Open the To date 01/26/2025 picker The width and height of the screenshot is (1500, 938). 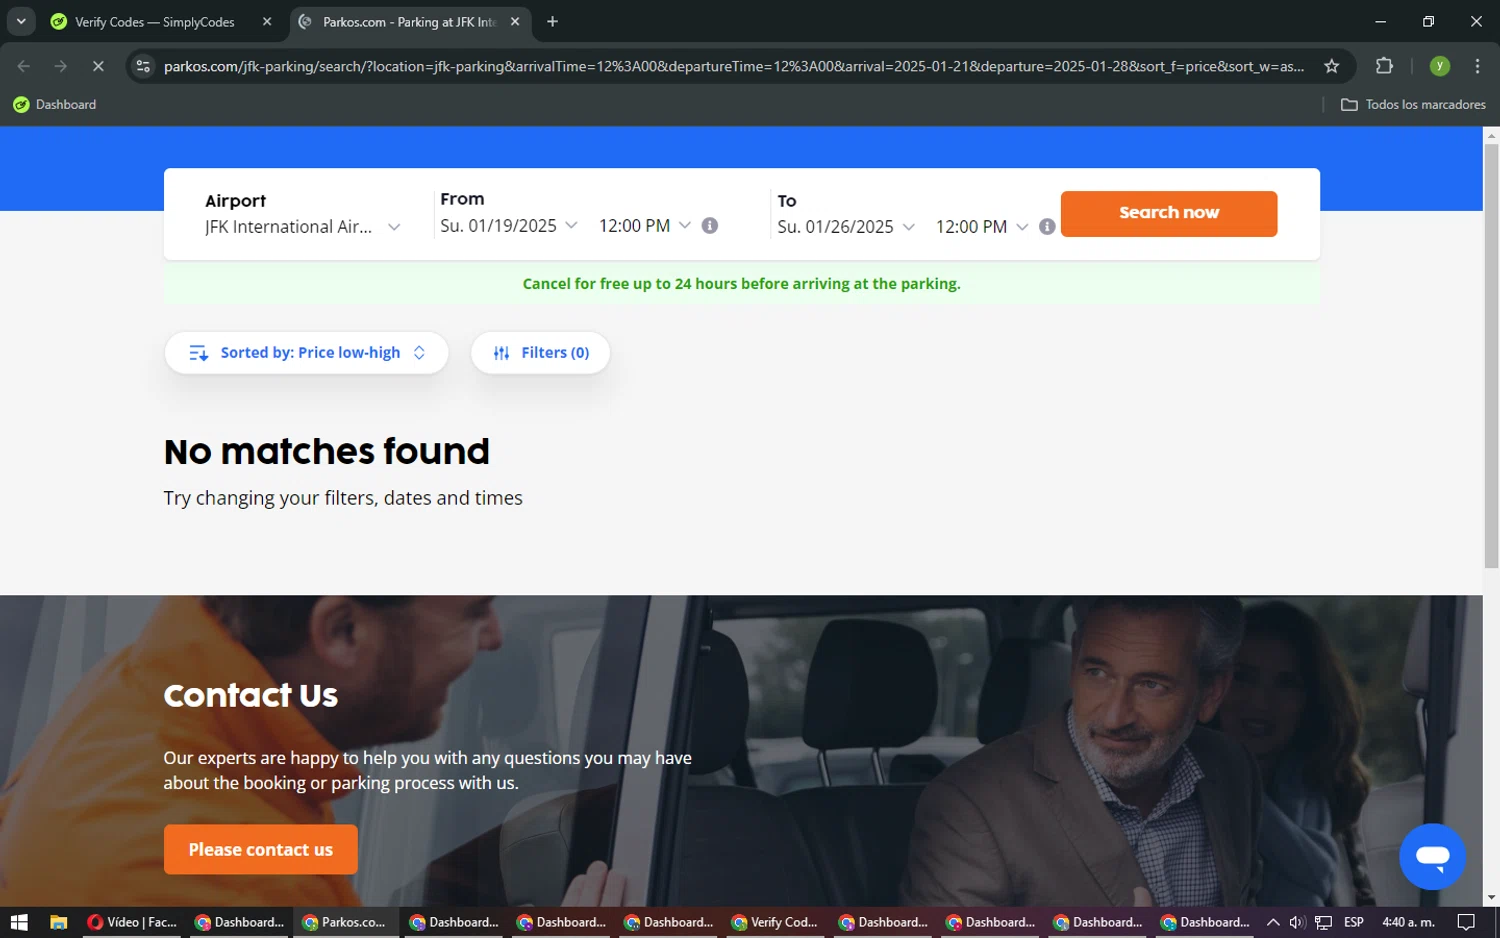click(846, 227)
